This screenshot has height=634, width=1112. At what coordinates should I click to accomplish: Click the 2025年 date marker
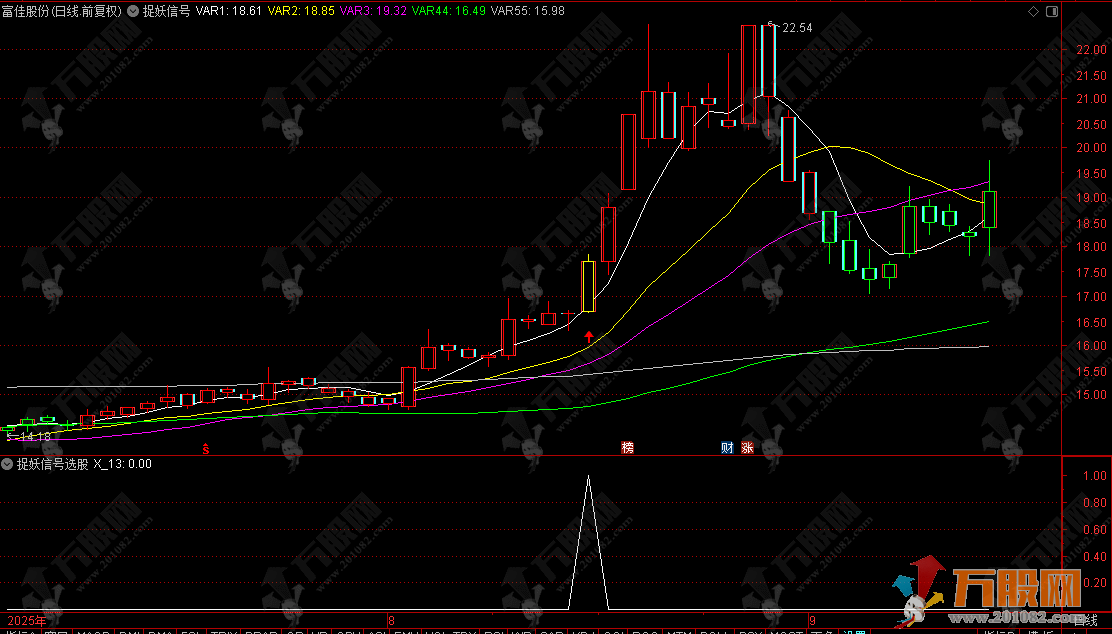point(27,621)
